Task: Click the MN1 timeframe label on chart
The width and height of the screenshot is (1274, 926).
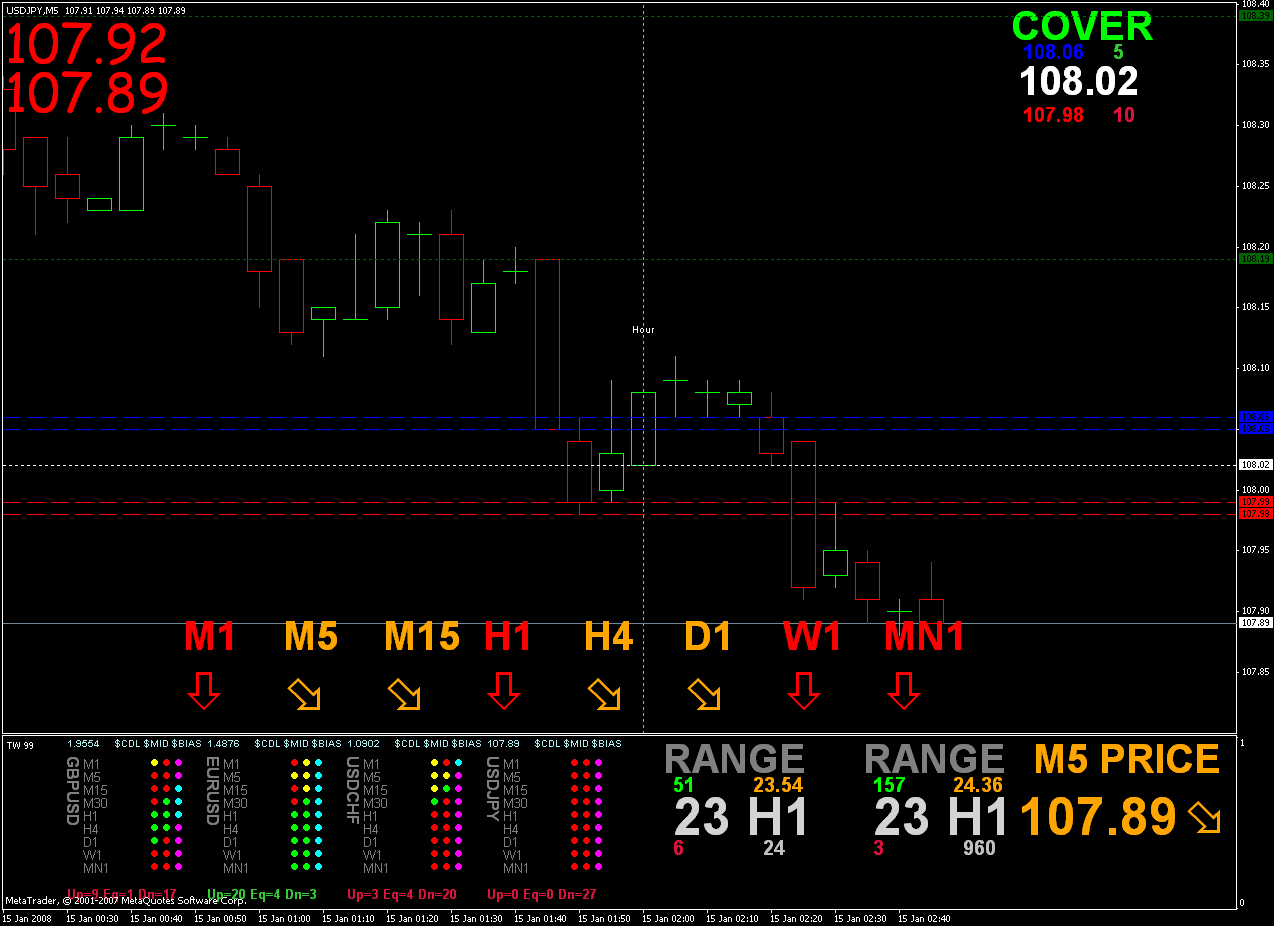Action: coord(924,636)
